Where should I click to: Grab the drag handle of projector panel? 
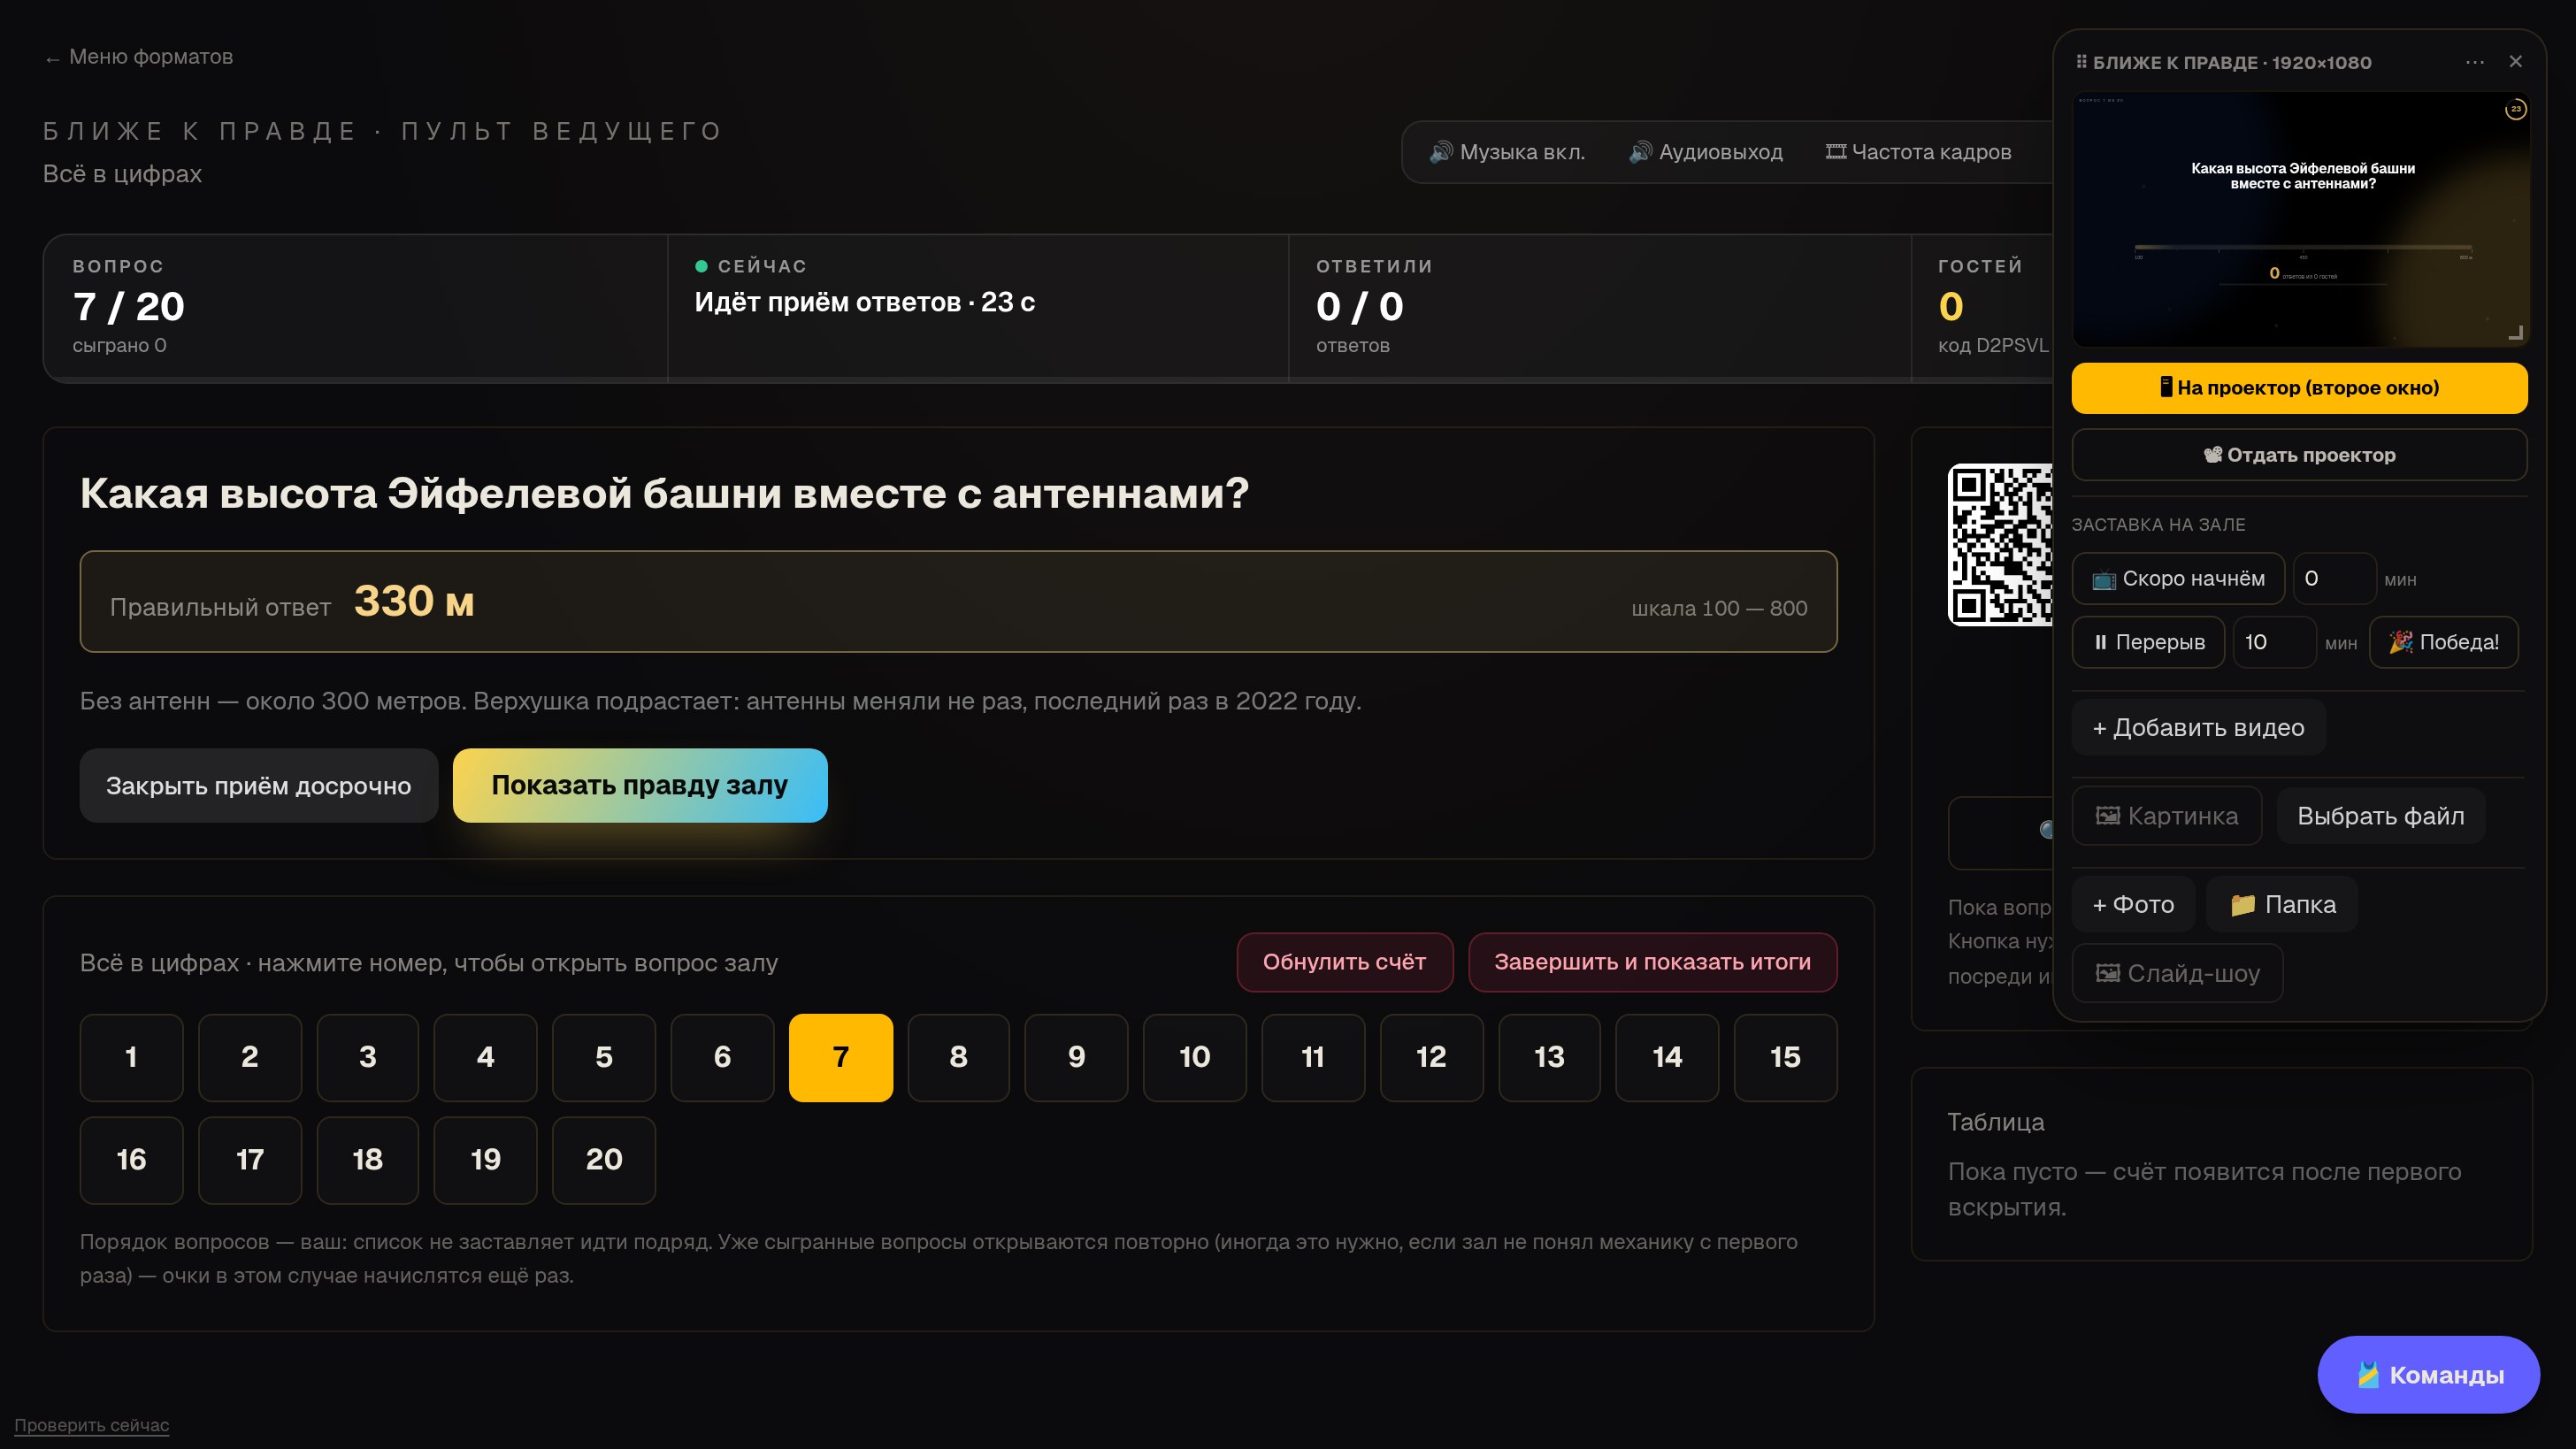click(x=2081, y=62)
